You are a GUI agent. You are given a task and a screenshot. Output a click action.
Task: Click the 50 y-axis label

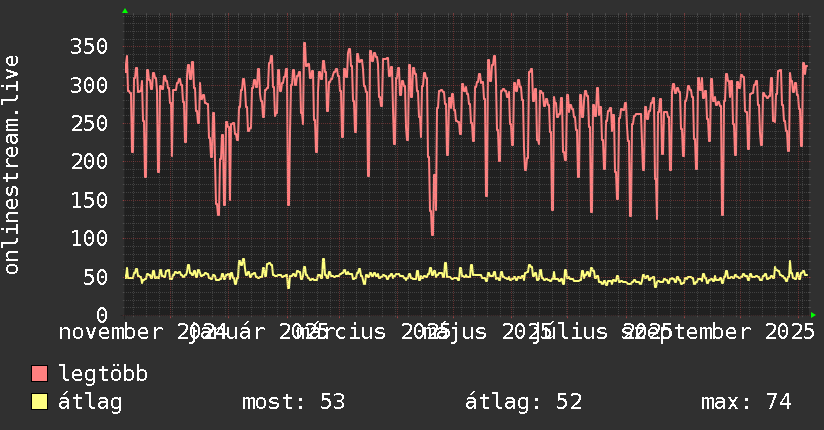pyautogui.click(x=95, y=277)
